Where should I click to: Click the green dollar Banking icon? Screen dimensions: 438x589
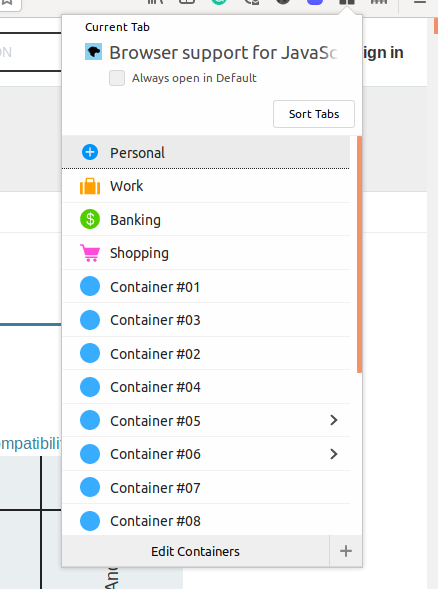(90, 219)
